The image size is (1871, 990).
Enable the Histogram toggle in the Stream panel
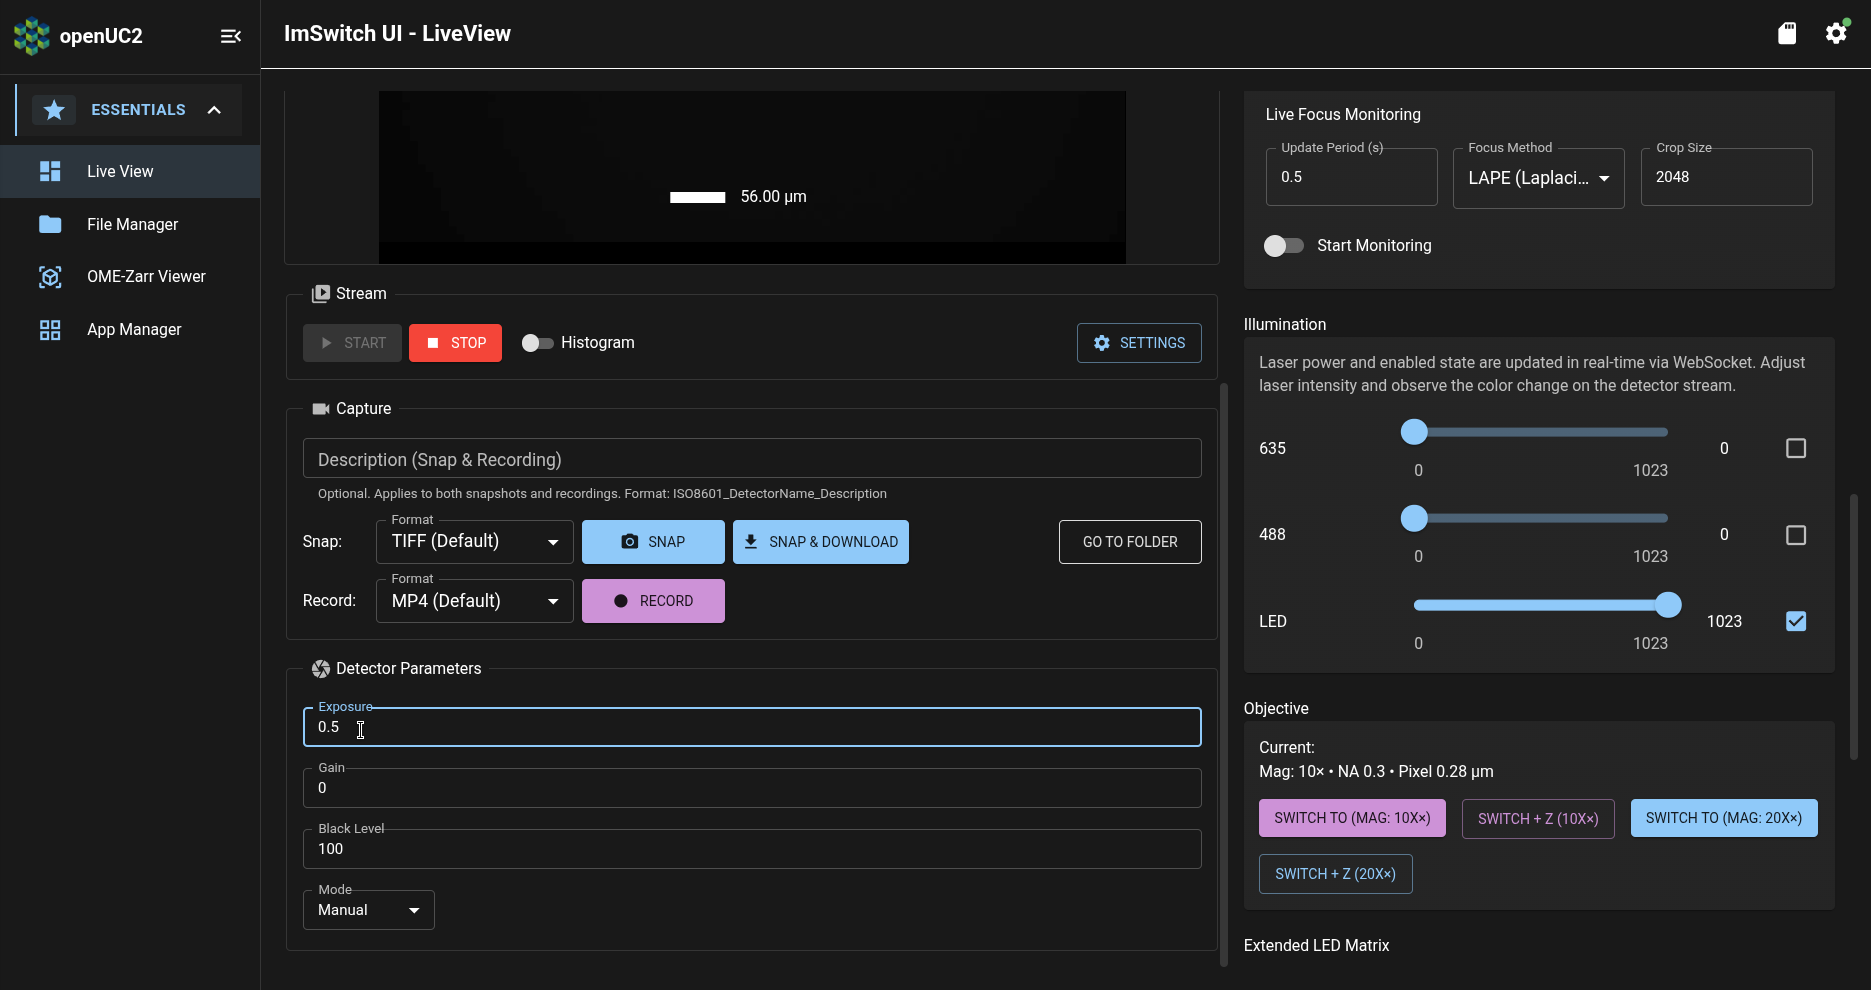tap(537, 342)
